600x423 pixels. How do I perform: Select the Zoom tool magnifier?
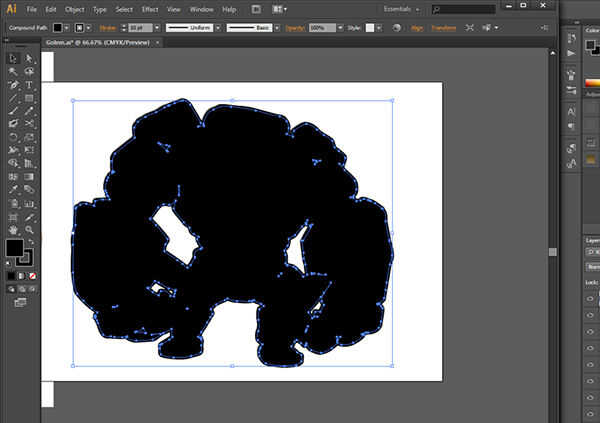[x=29, y=229]
